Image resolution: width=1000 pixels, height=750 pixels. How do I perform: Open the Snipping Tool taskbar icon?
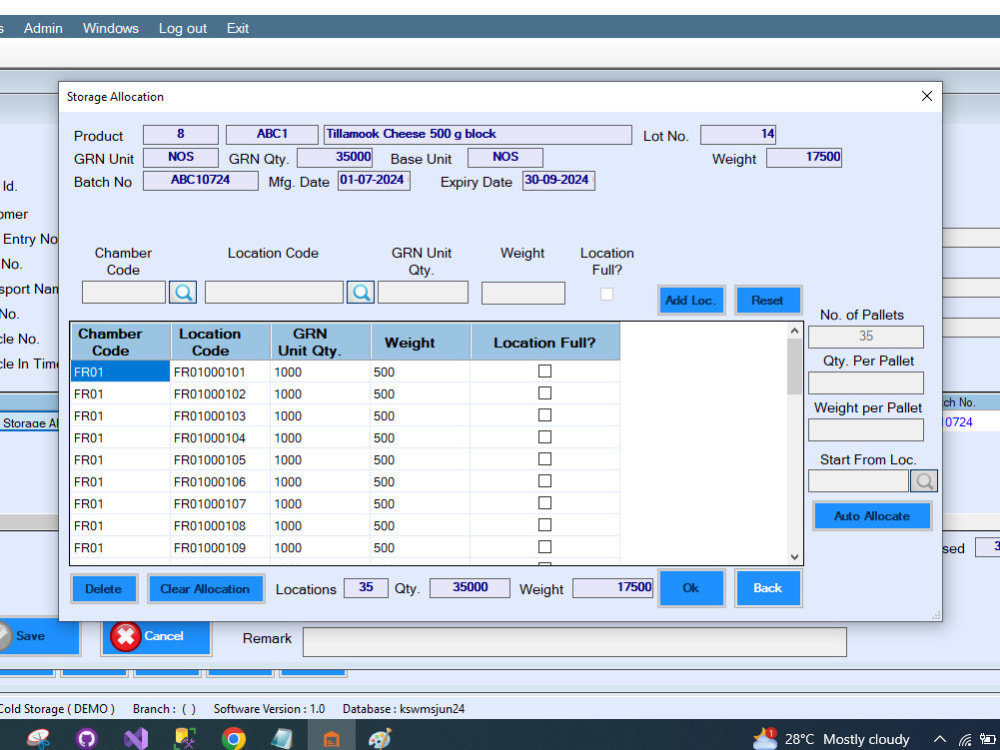click(38, 739)
